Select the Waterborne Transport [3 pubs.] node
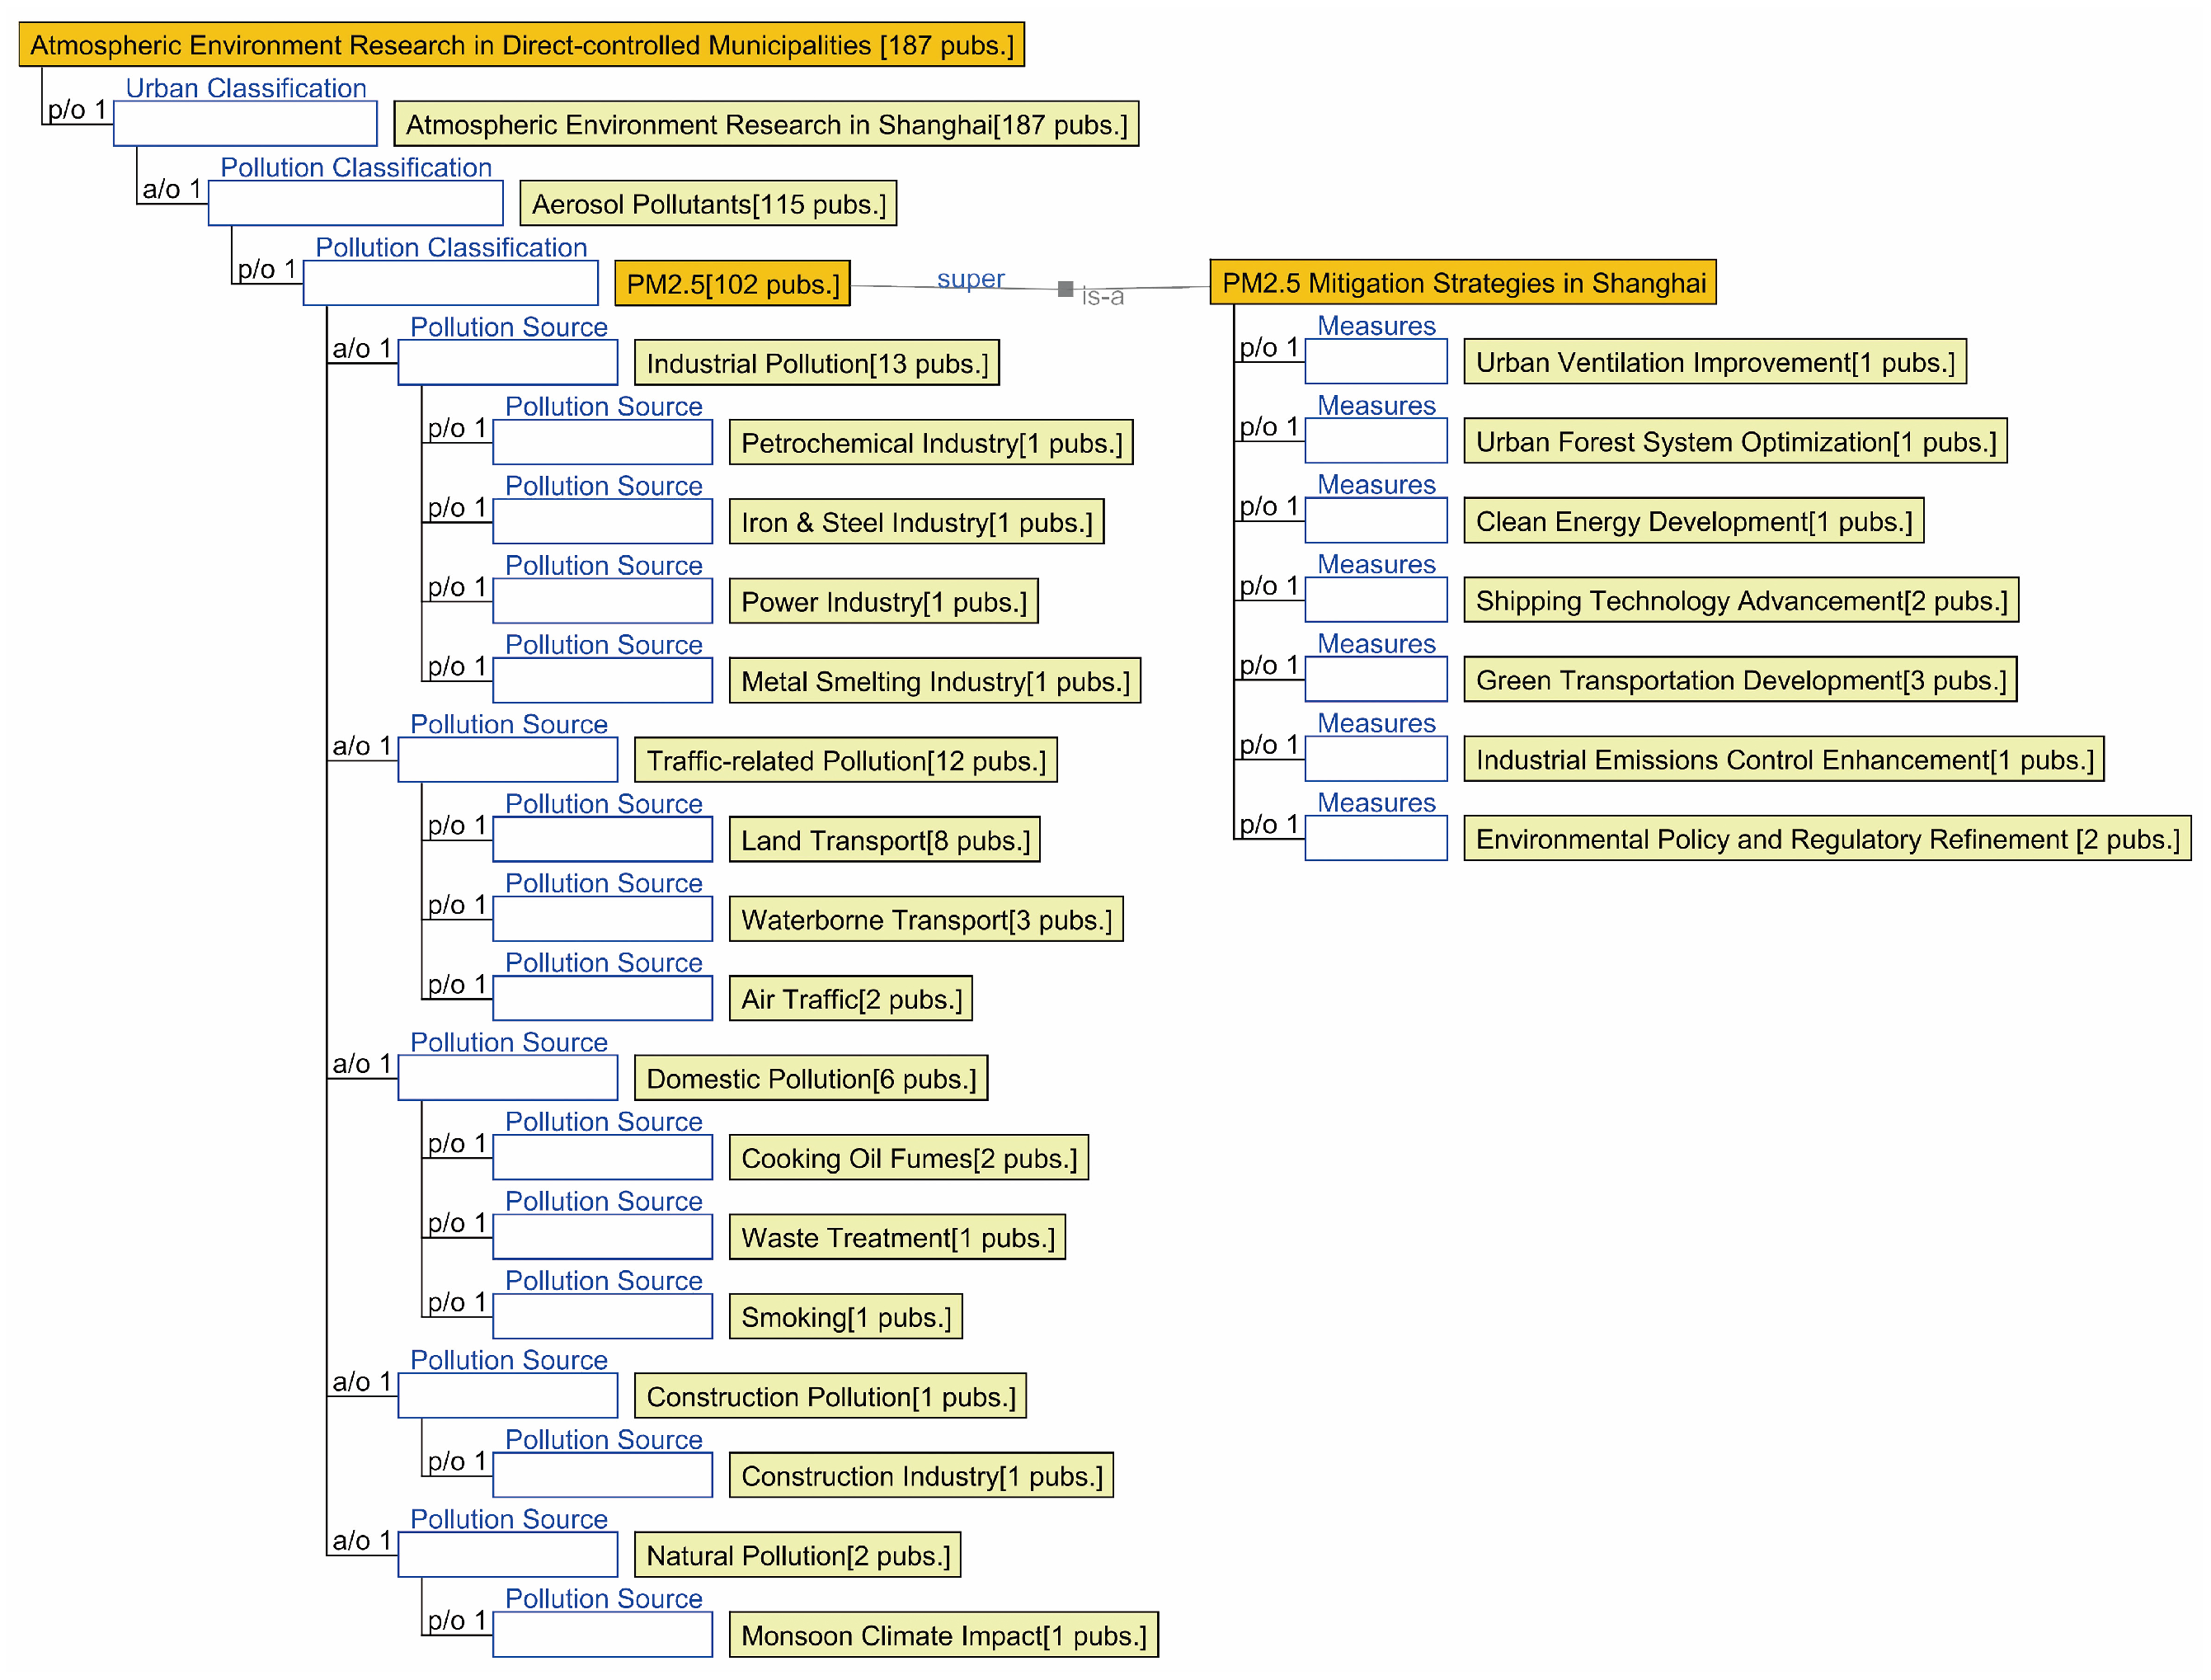2211x1680 pixels. [925, 920]
